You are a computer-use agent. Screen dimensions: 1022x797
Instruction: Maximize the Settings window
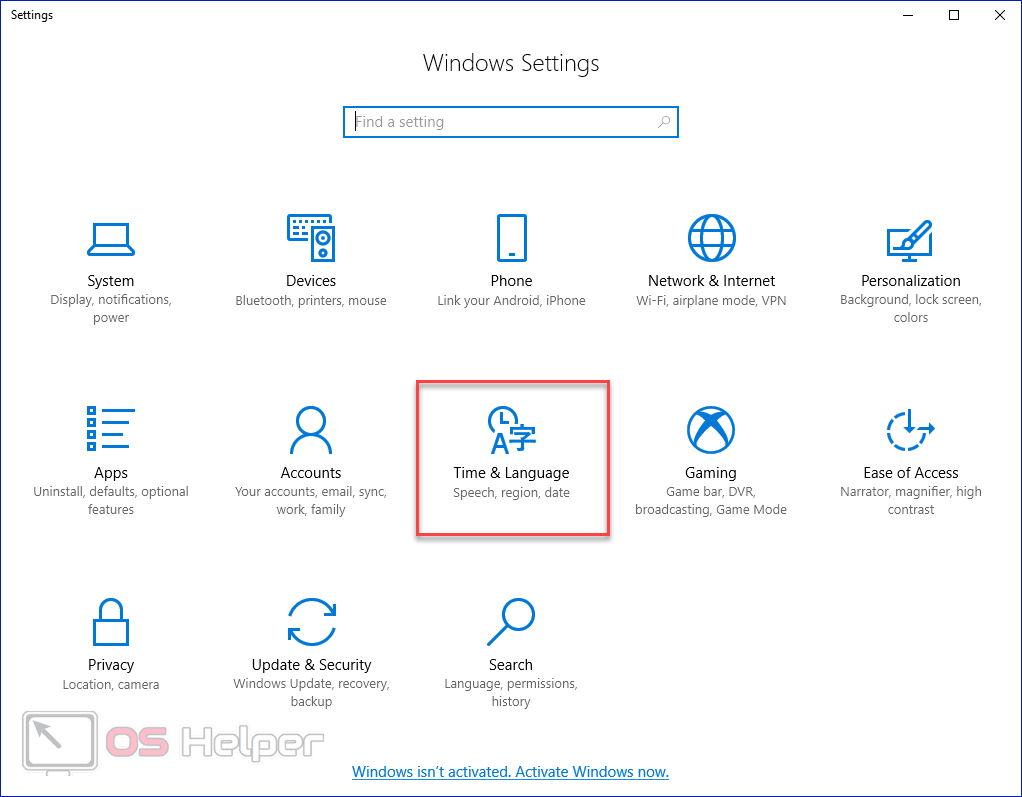coord(954,15)
